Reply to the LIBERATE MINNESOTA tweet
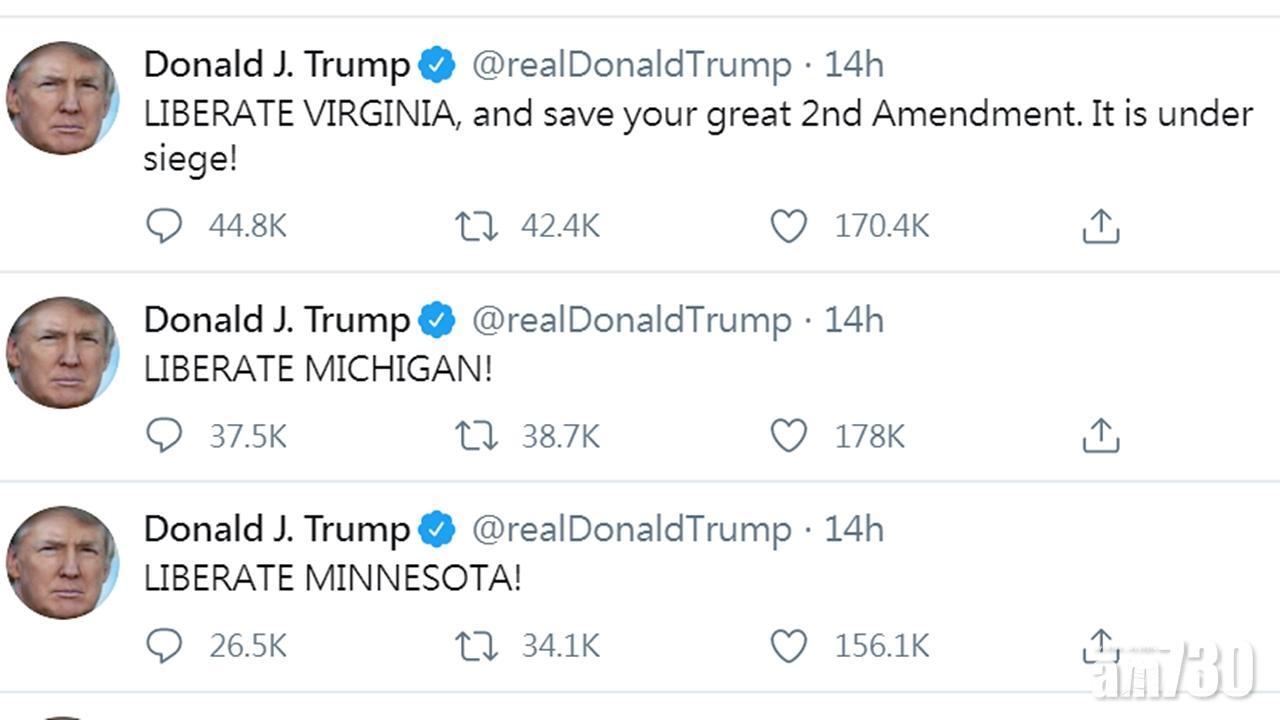 [x=164, y=646]
